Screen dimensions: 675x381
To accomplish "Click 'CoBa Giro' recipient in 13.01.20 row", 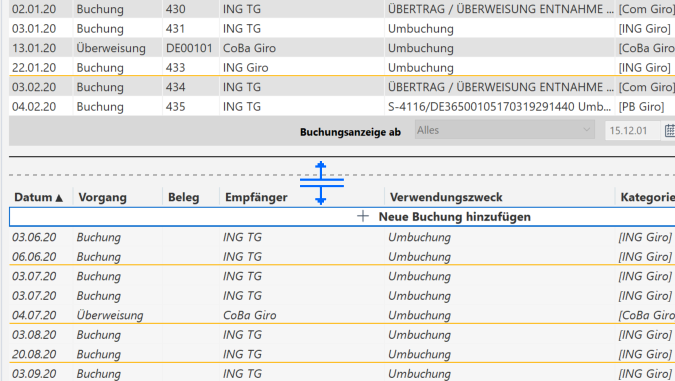I will (x=249, y=48).
